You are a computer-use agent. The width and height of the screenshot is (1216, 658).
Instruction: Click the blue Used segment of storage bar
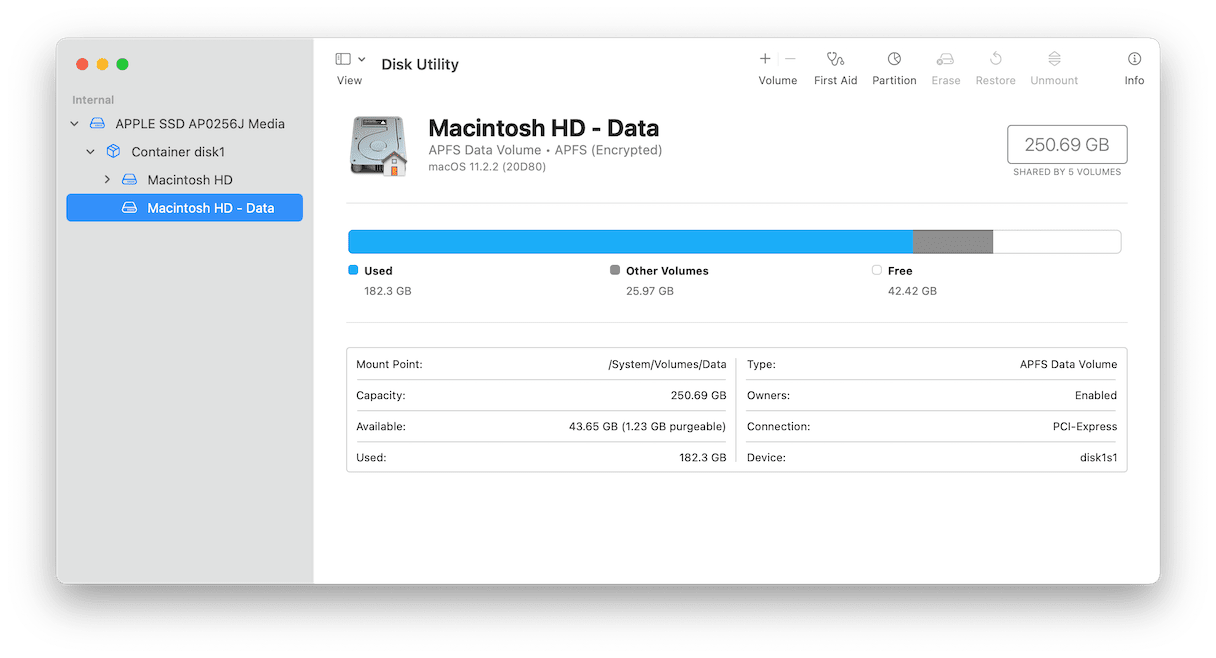[x=631, y=242]
